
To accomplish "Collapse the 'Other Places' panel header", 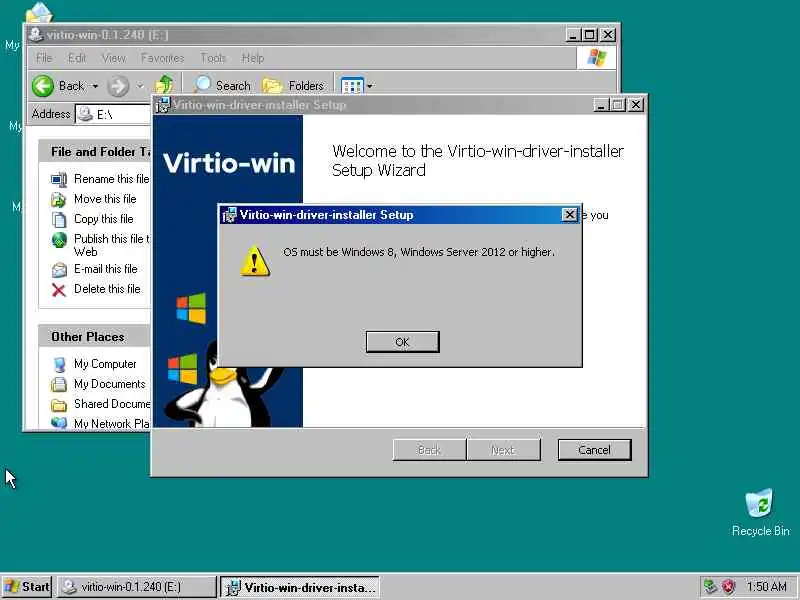I will pyautogui.click(x=95, y=337).
